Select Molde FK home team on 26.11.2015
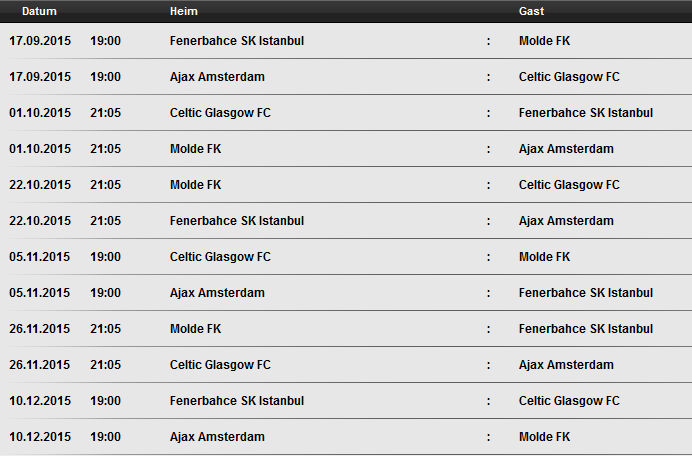Viewport: 692px width, 456px height. [x=196, y=329]
